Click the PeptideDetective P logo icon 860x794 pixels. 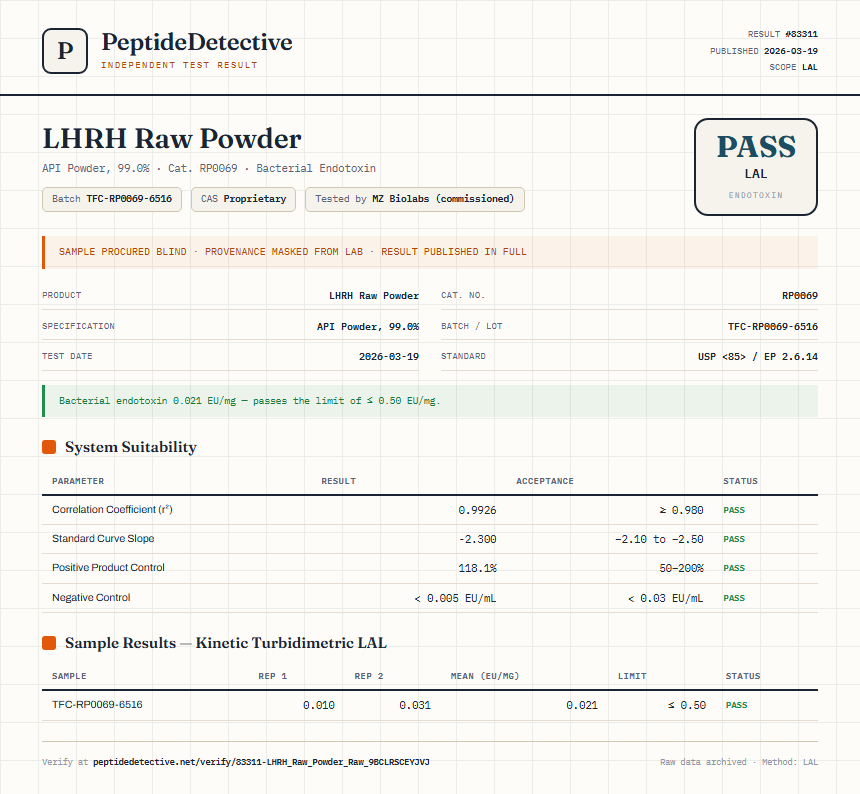coord(65,51)
